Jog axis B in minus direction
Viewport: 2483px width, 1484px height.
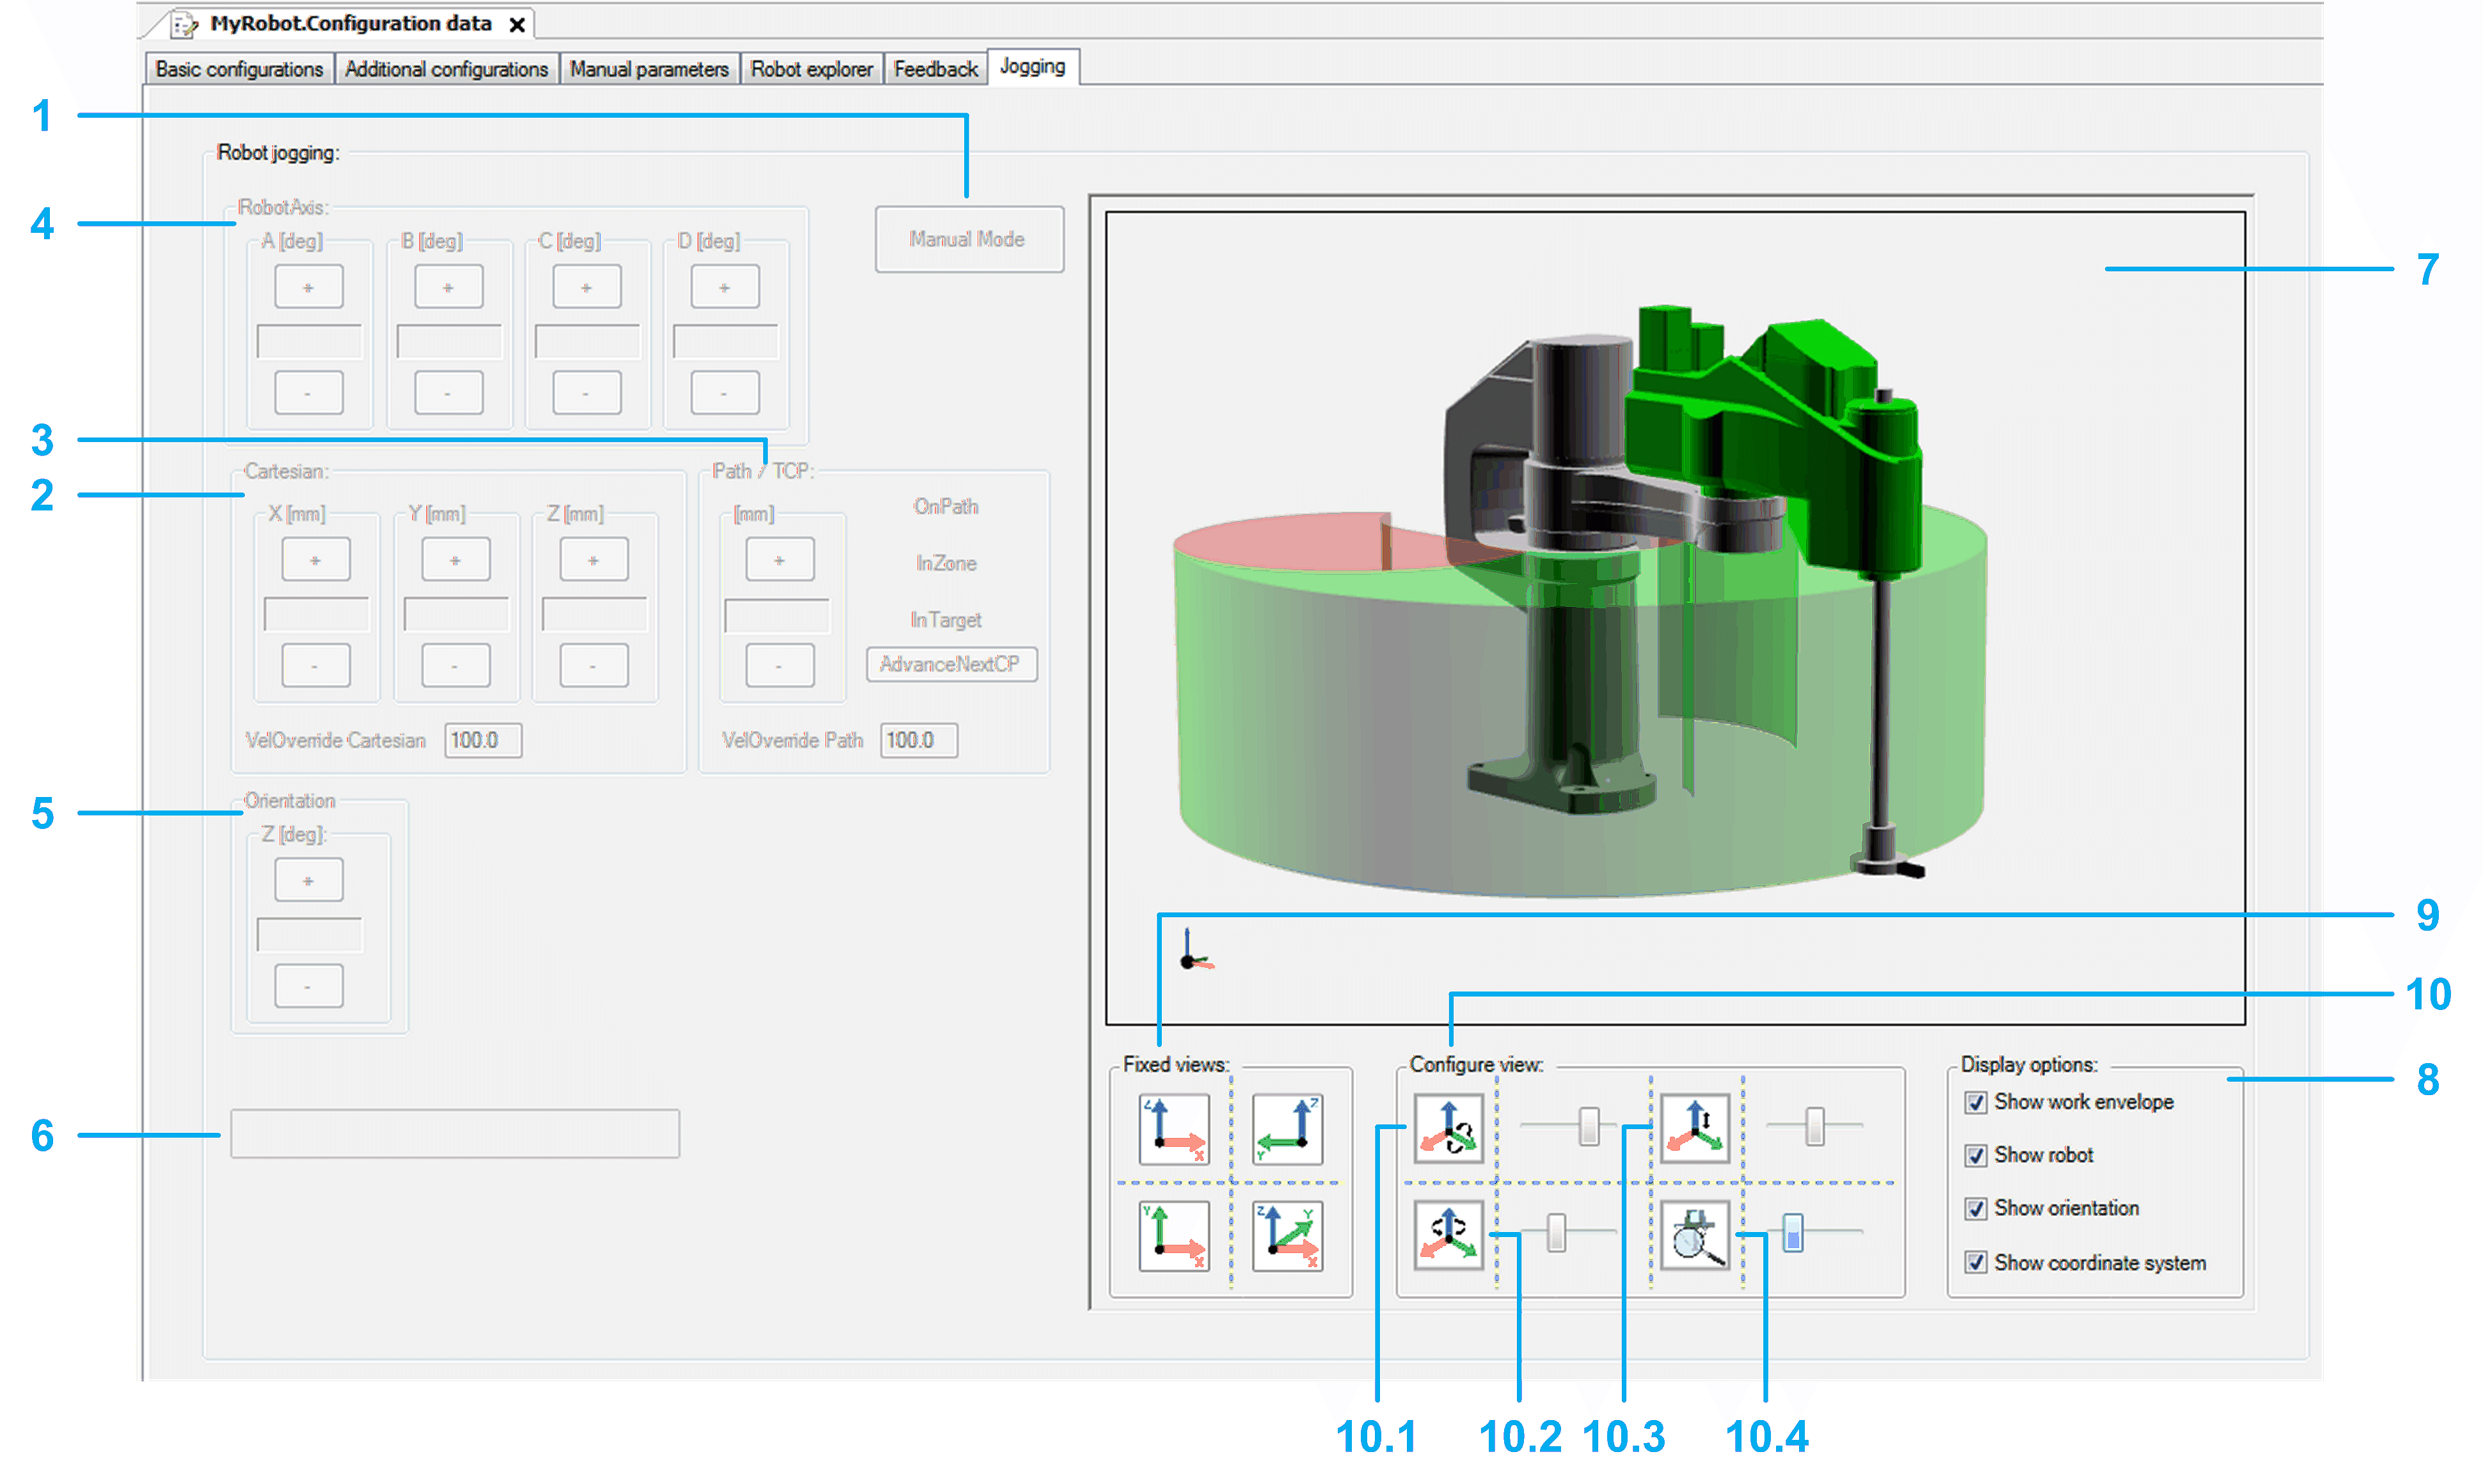click(x=449, y=393)
